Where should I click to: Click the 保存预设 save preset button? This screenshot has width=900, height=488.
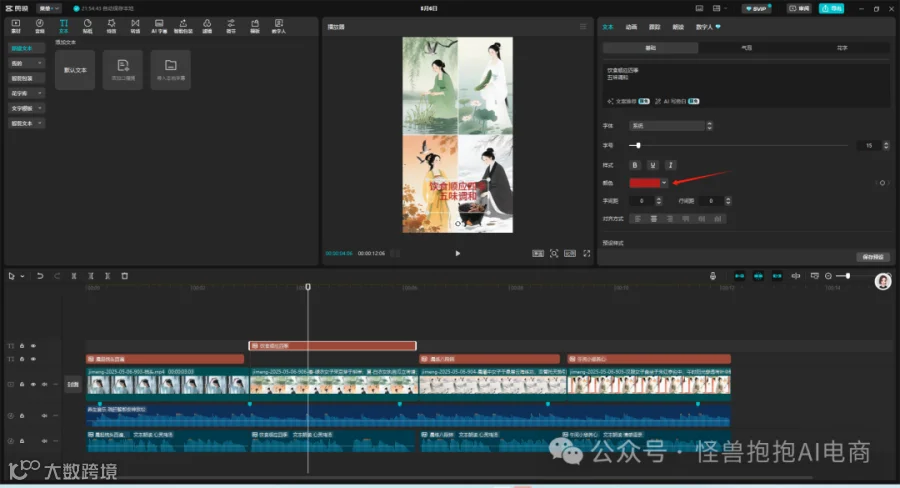[872, 257]
